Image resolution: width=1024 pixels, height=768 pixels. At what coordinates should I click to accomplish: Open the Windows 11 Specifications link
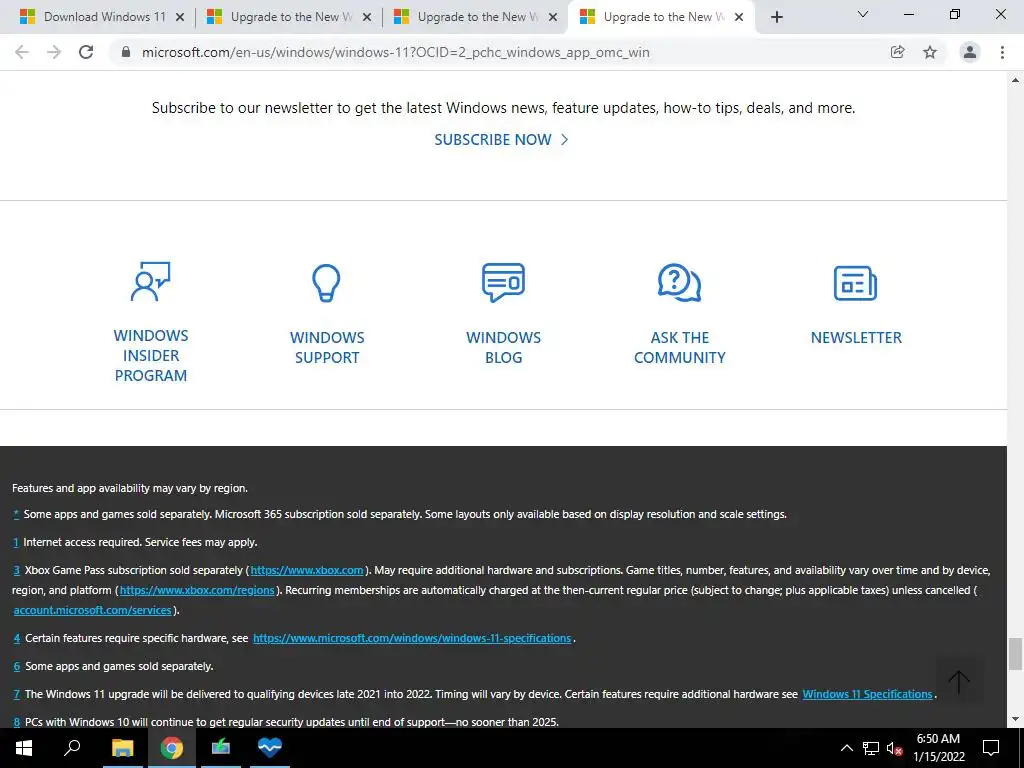click(x=867, y=694)
